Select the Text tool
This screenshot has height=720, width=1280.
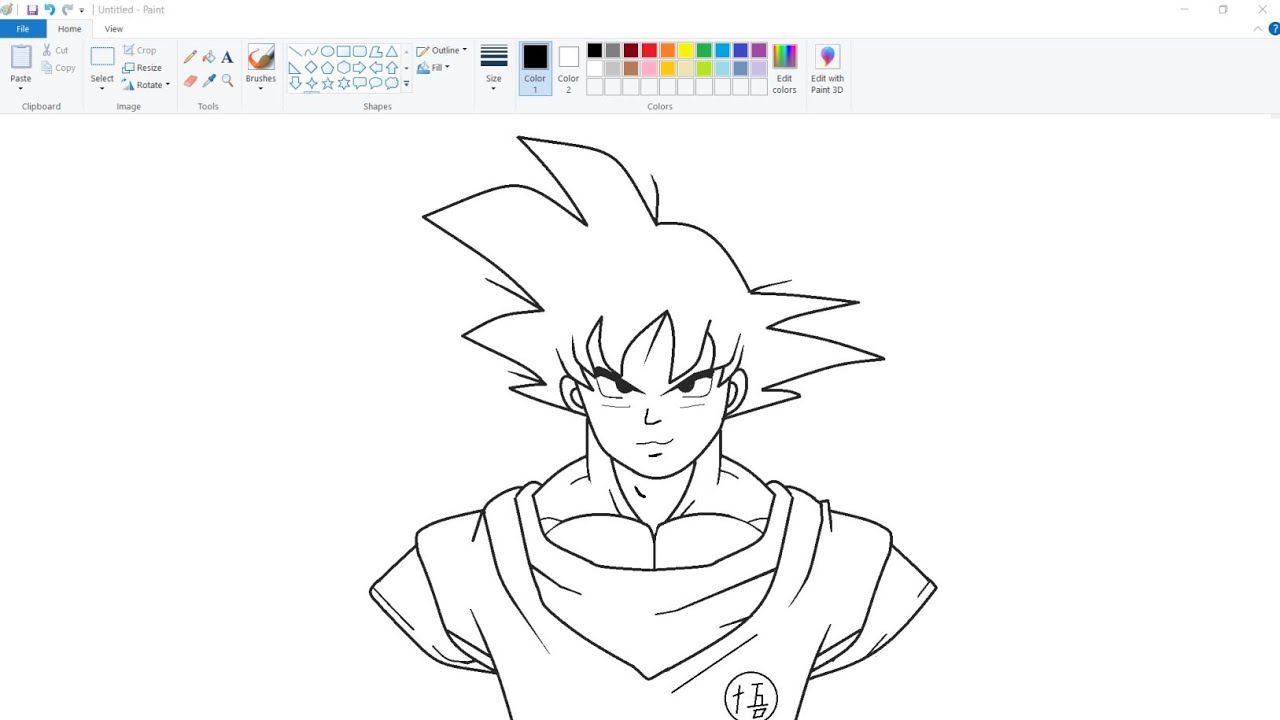227,57
